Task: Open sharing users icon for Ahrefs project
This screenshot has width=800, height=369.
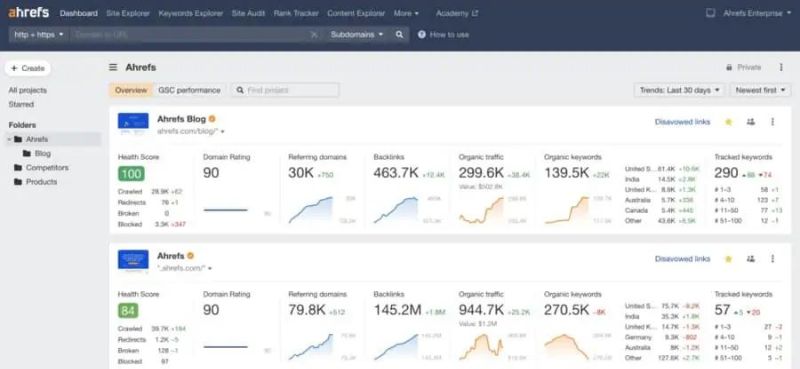Action: click(x=751, y=259)
